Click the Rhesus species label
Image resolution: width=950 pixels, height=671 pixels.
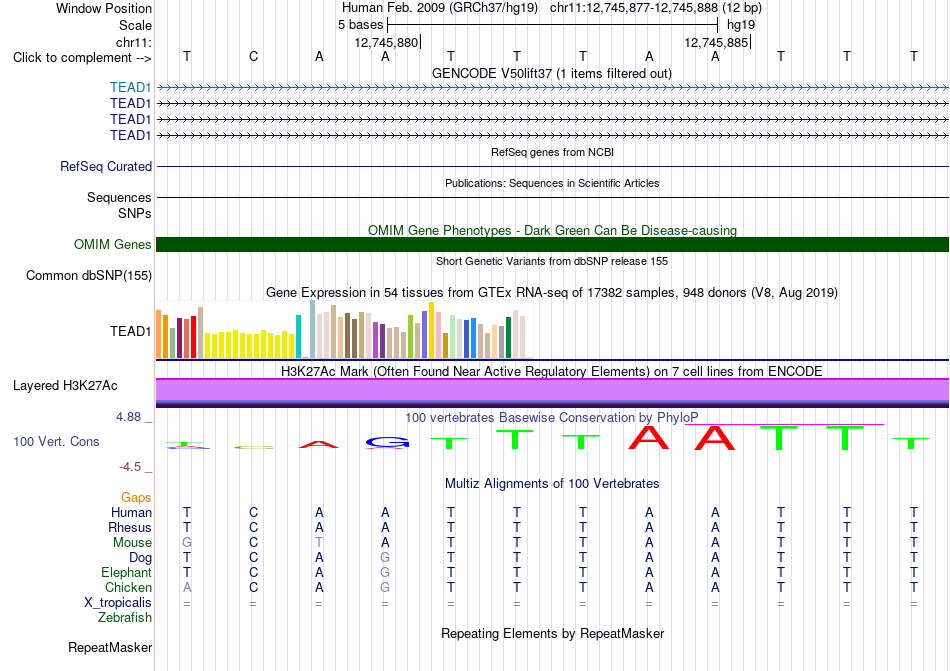130,528
